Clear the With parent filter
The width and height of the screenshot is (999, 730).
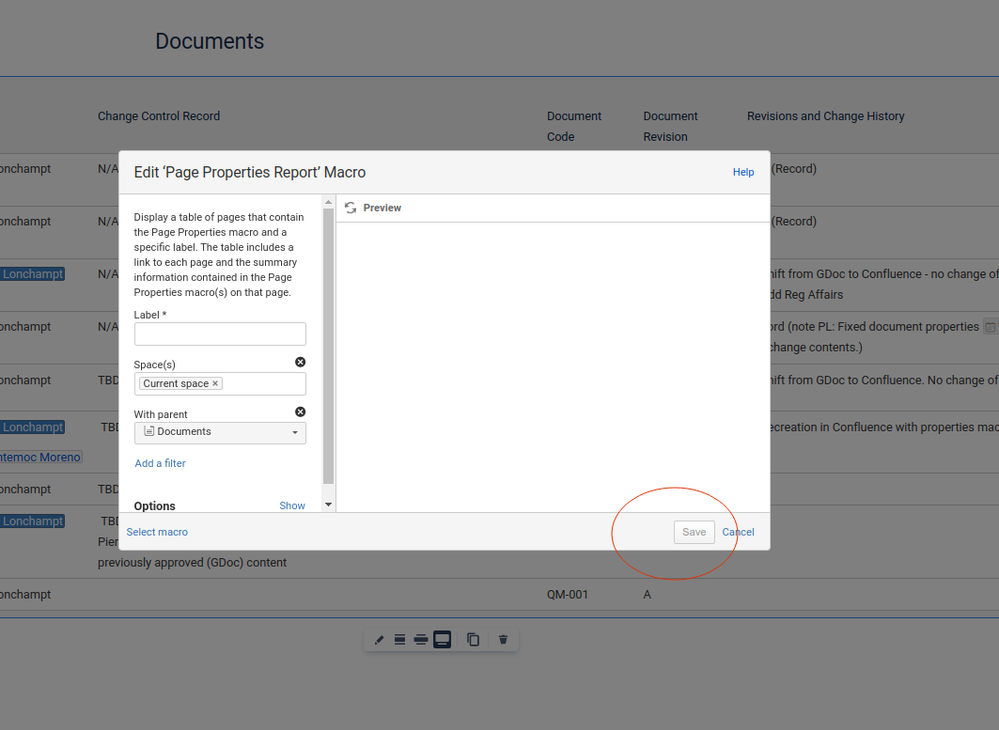(x=300, y=412)
